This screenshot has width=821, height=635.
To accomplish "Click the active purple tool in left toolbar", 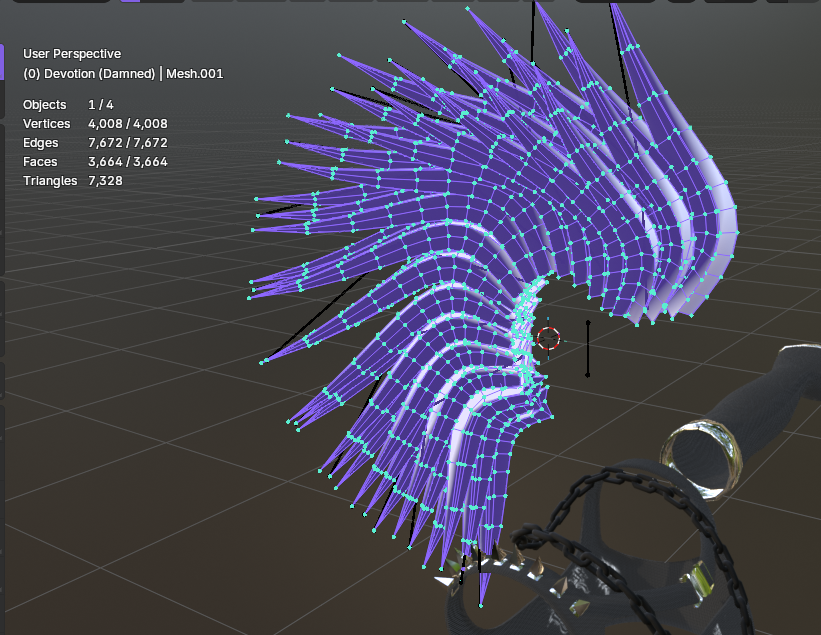I will tap(2, 62).
